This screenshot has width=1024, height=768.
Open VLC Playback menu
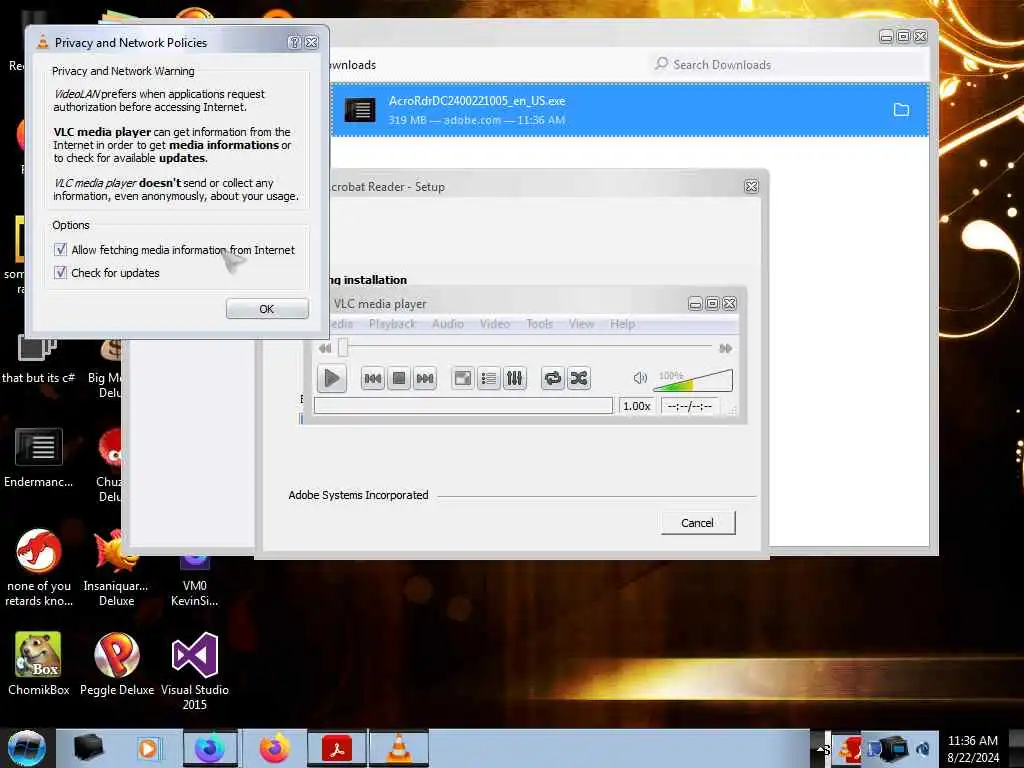coord(392,324)
